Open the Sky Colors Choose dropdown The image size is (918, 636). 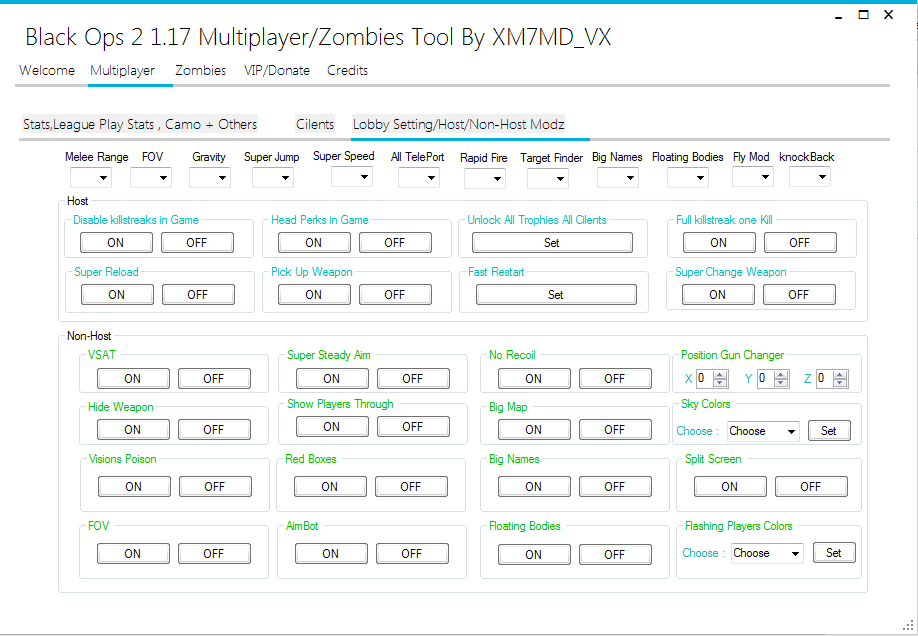point(763,432)
